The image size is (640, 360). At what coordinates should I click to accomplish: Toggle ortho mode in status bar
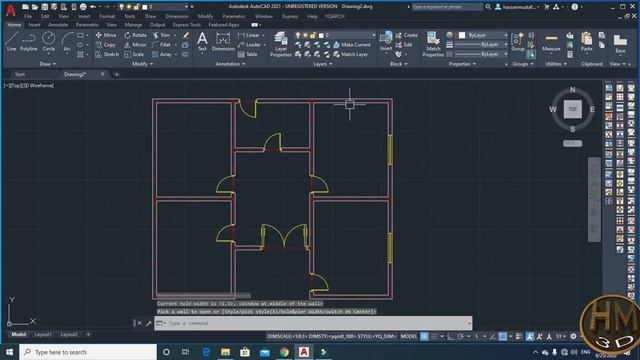451,336
